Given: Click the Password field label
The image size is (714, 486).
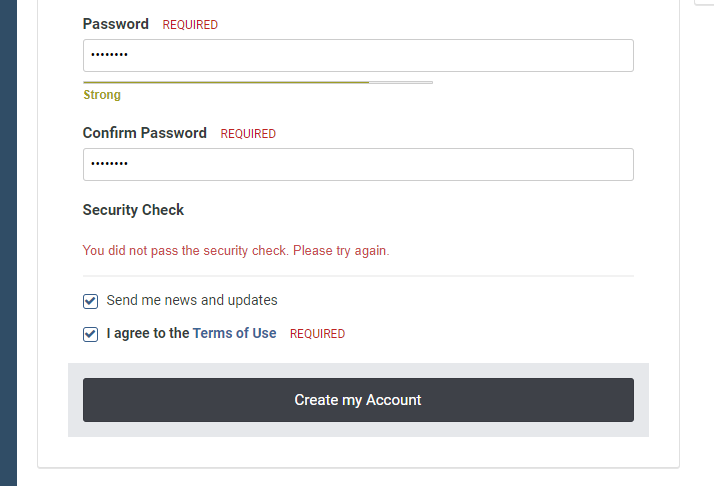Looking at the screenshot, I should pyautogui.click(x=116, y=24).
